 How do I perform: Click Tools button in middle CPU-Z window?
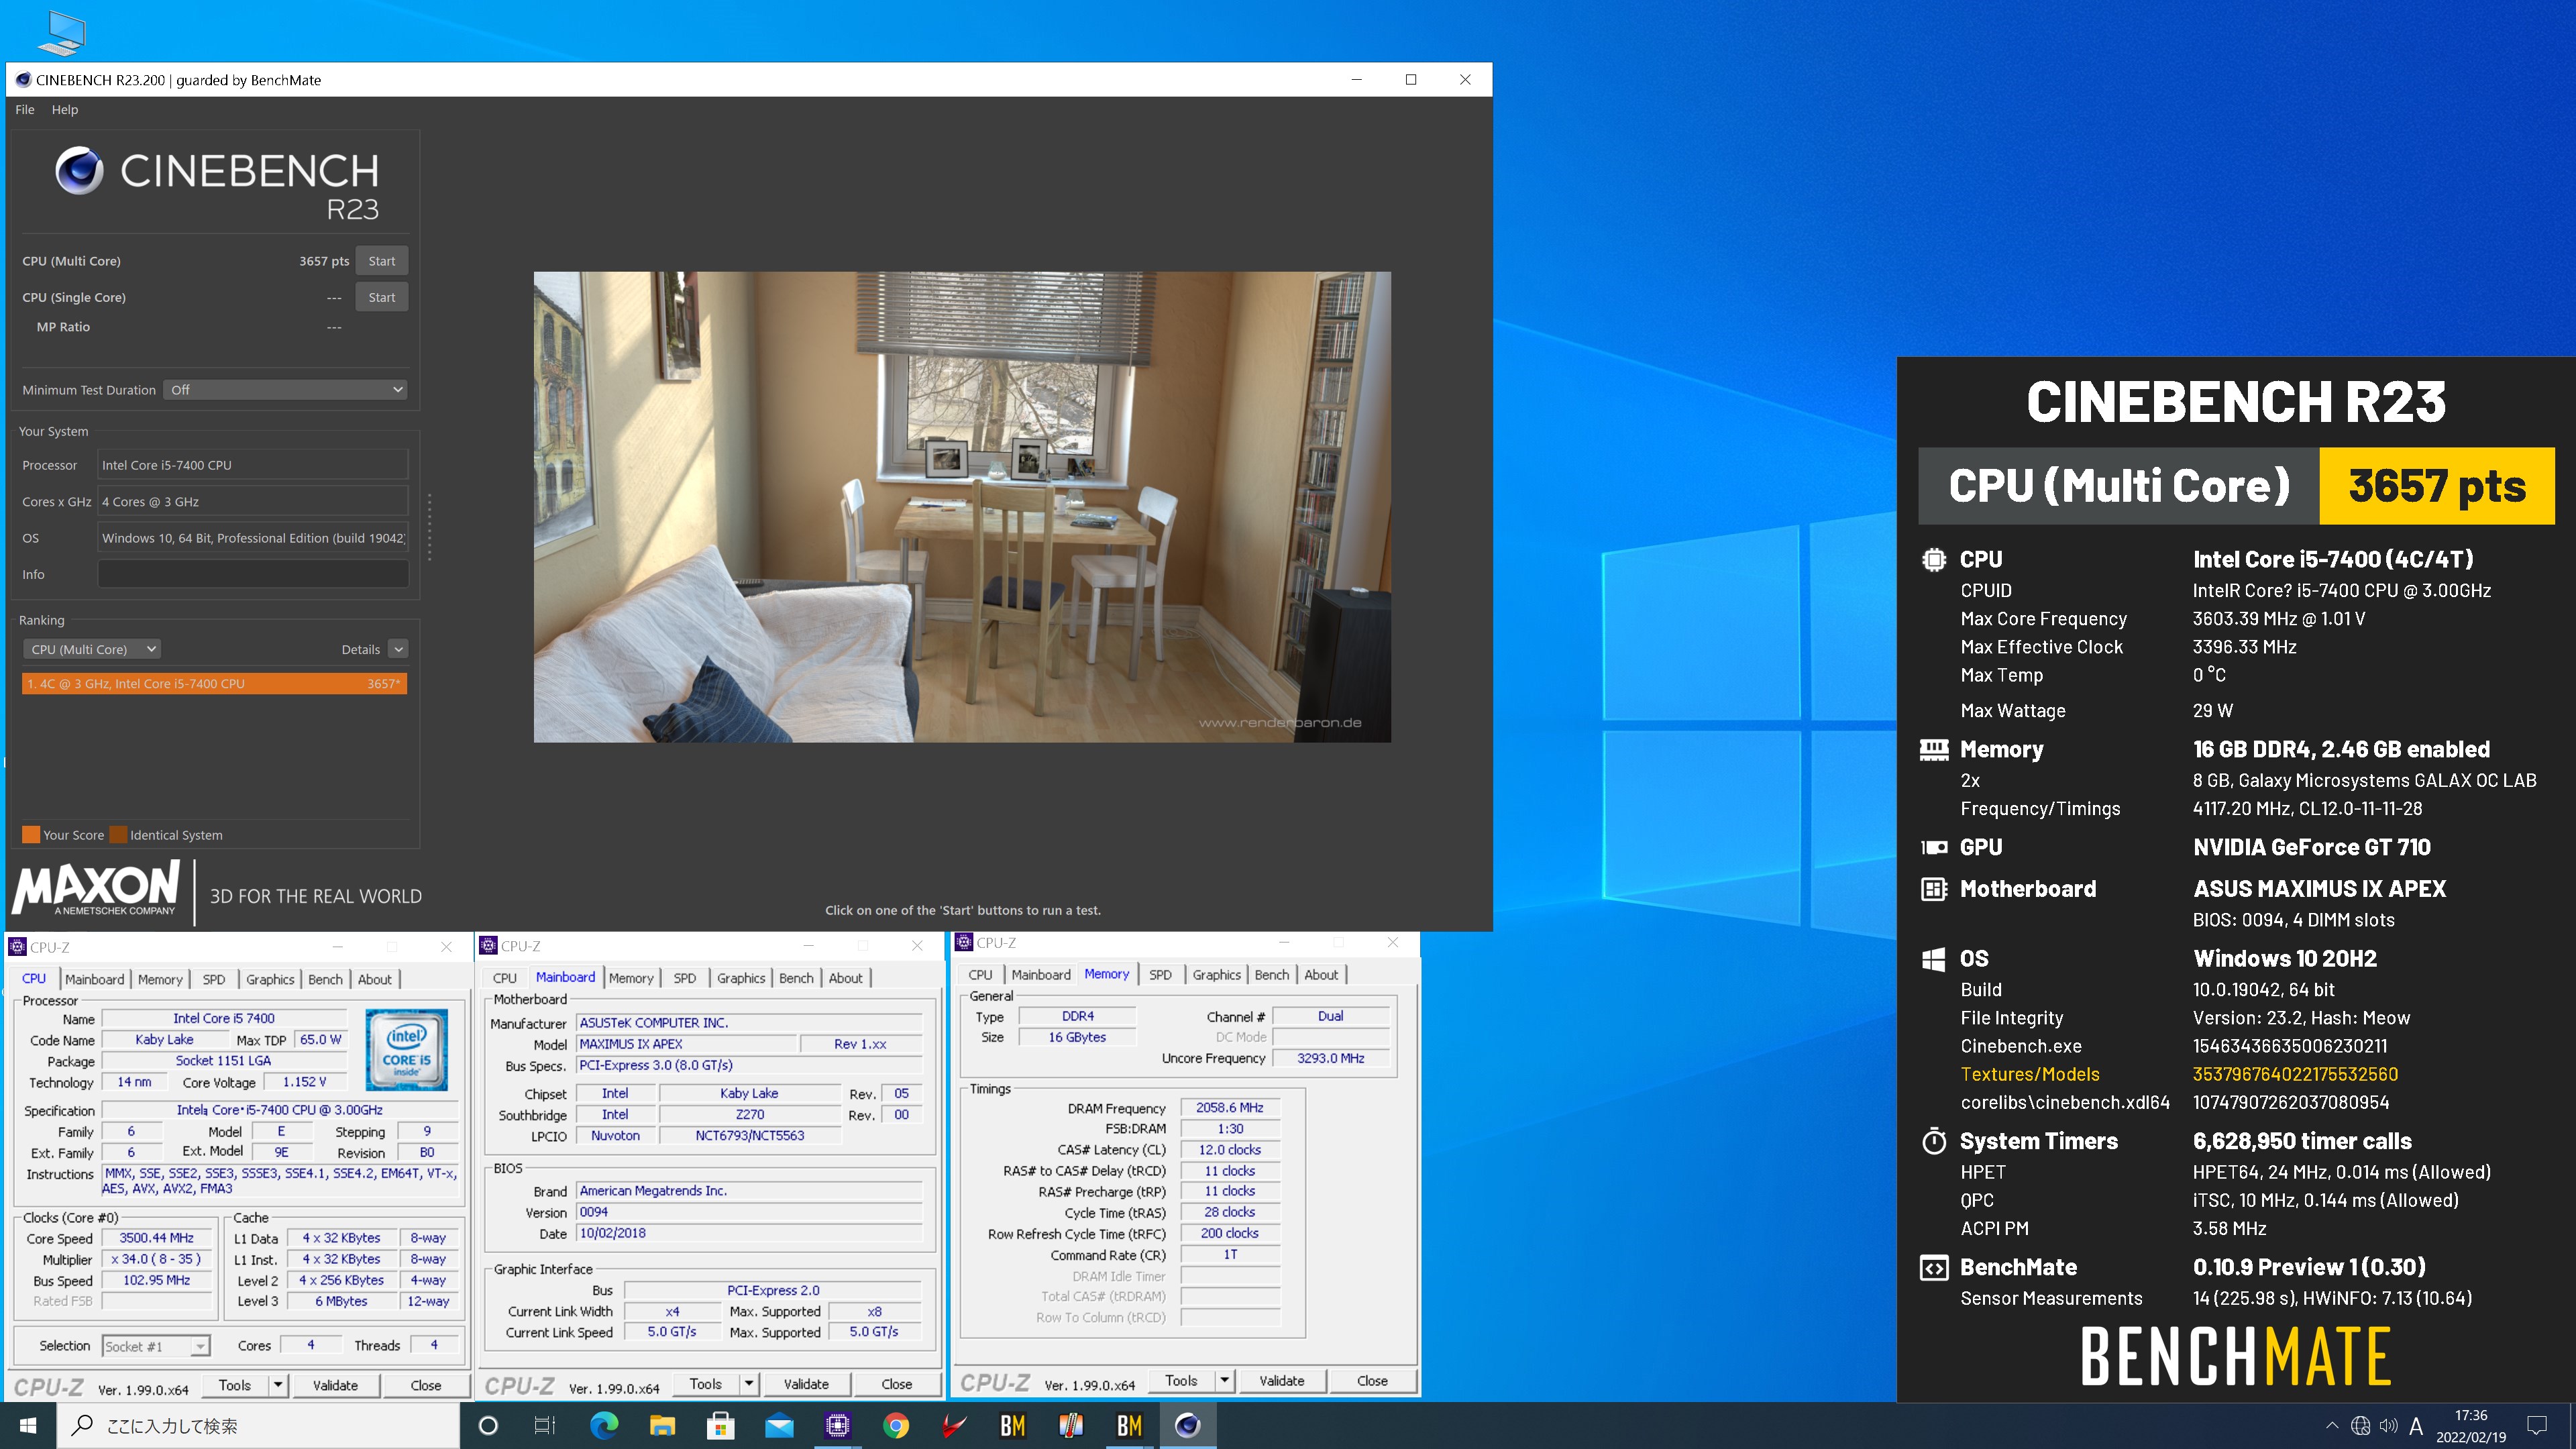705,1384
